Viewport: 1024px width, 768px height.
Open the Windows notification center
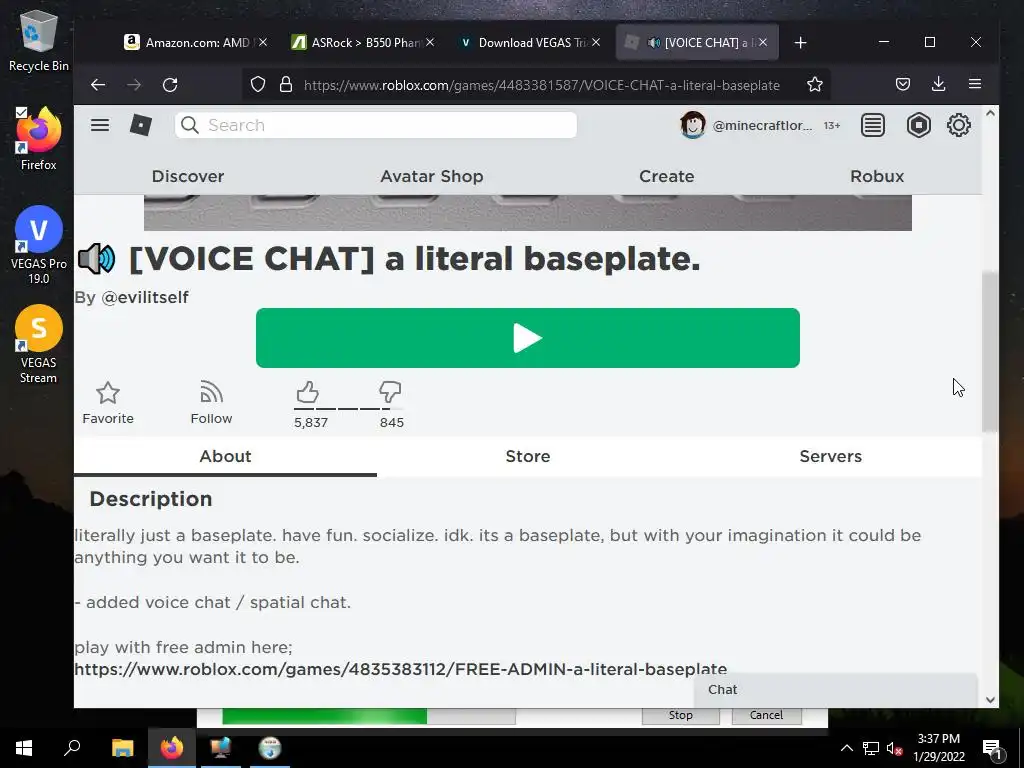[x=991, y=748]
